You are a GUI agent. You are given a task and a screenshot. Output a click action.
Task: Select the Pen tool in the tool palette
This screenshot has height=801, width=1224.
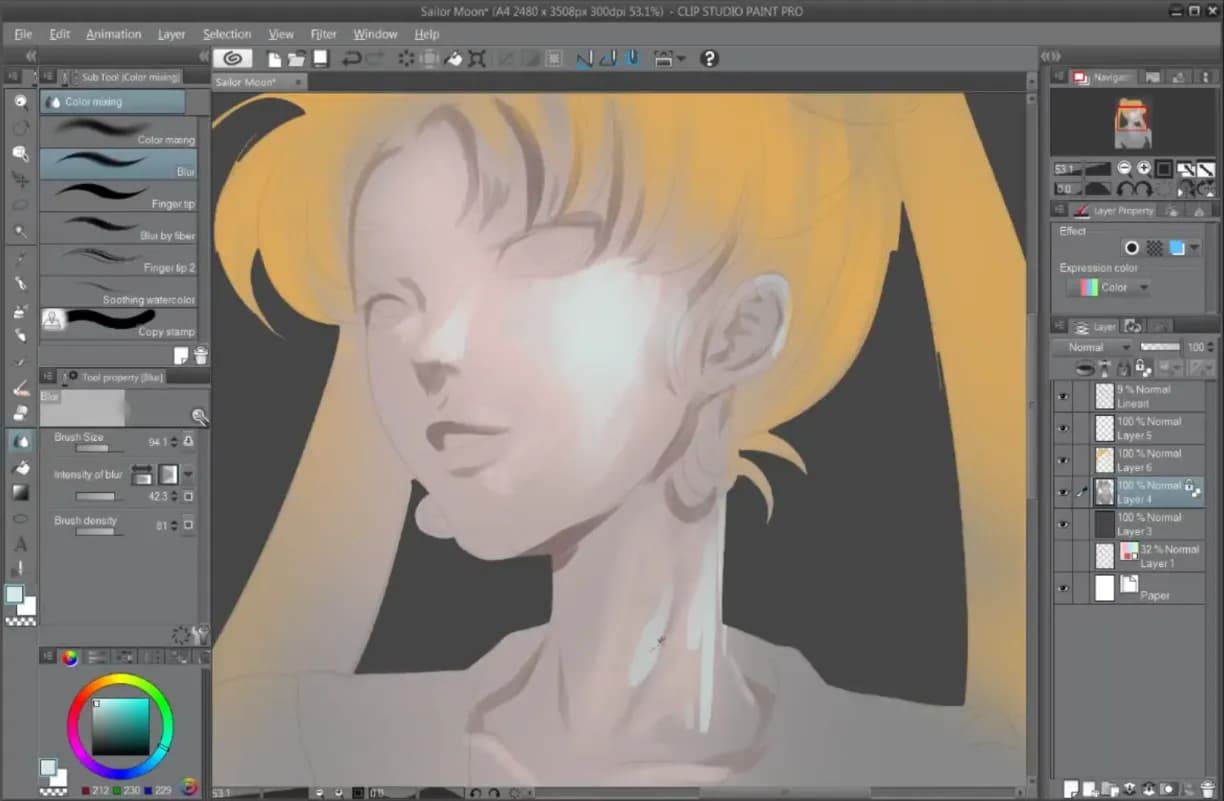(x=20, y=283)
